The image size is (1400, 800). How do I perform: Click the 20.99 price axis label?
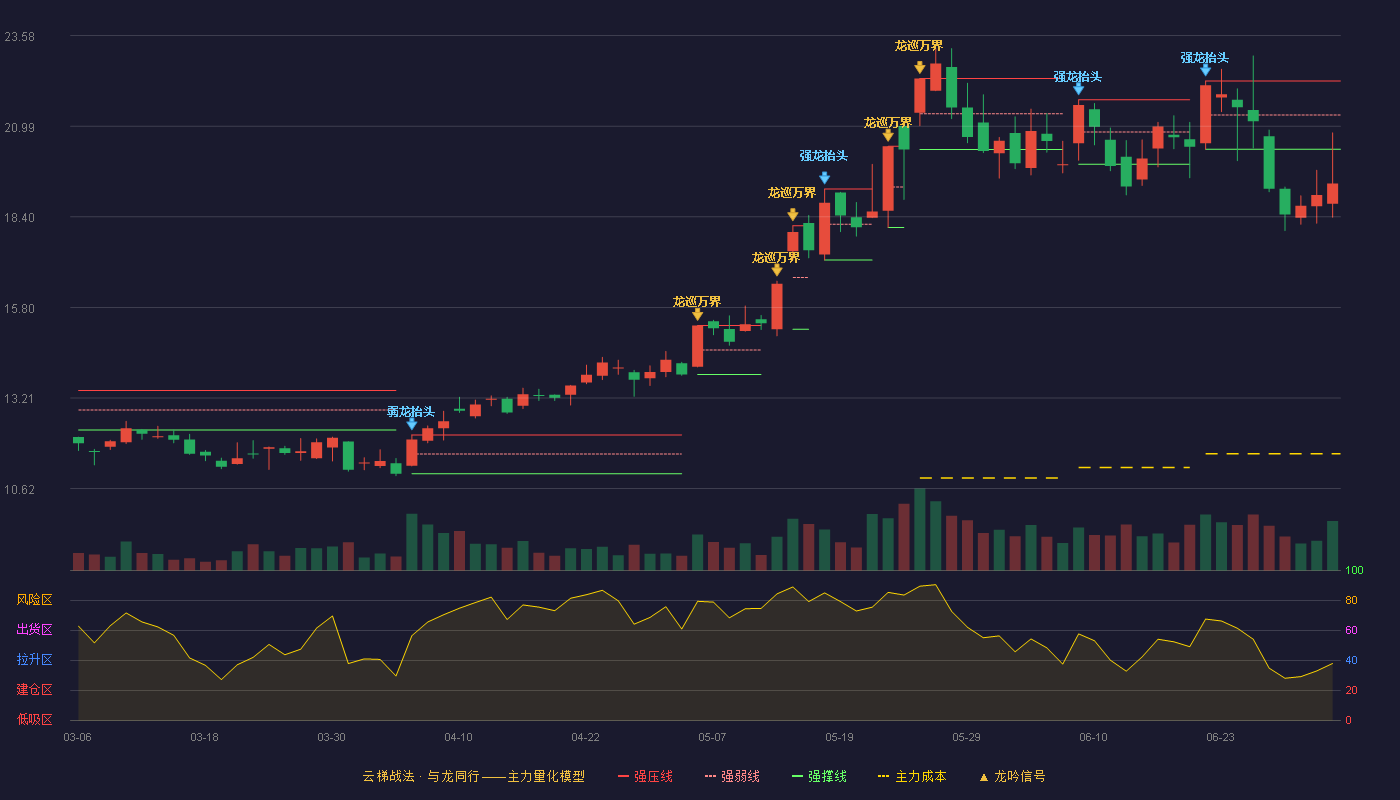coord(19,128)
